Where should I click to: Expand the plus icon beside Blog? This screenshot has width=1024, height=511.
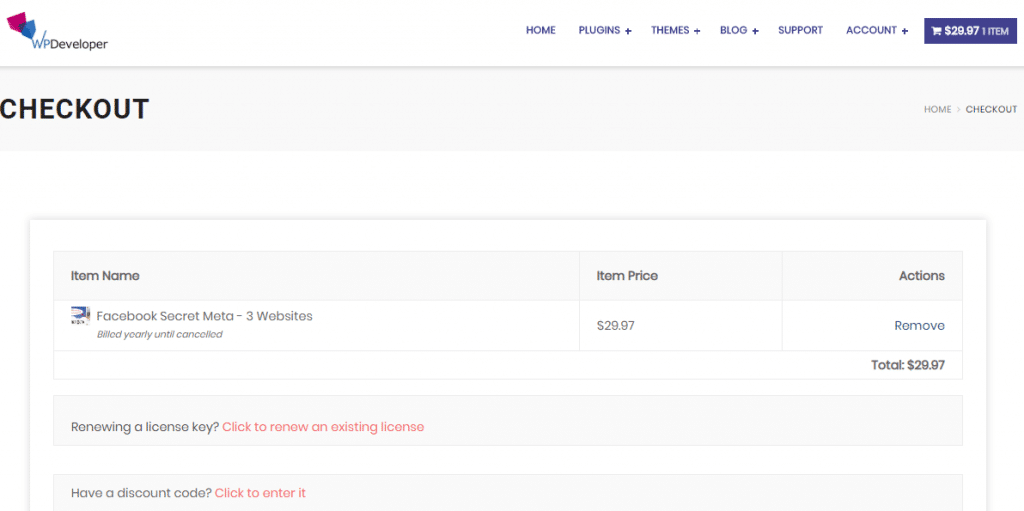755,32
